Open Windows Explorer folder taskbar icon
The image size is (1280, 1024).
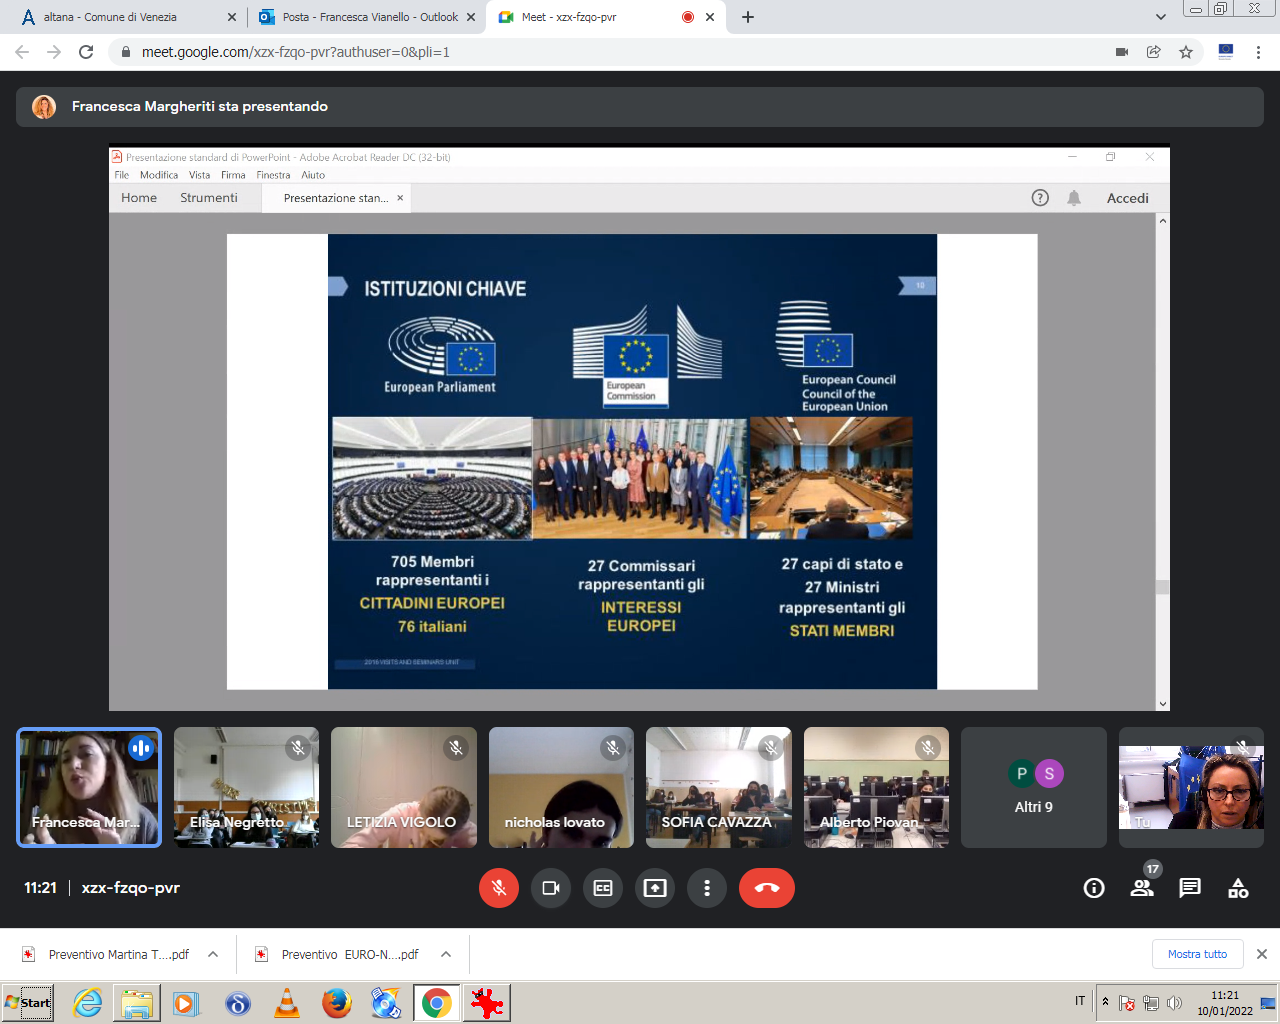click(137, 1003)
